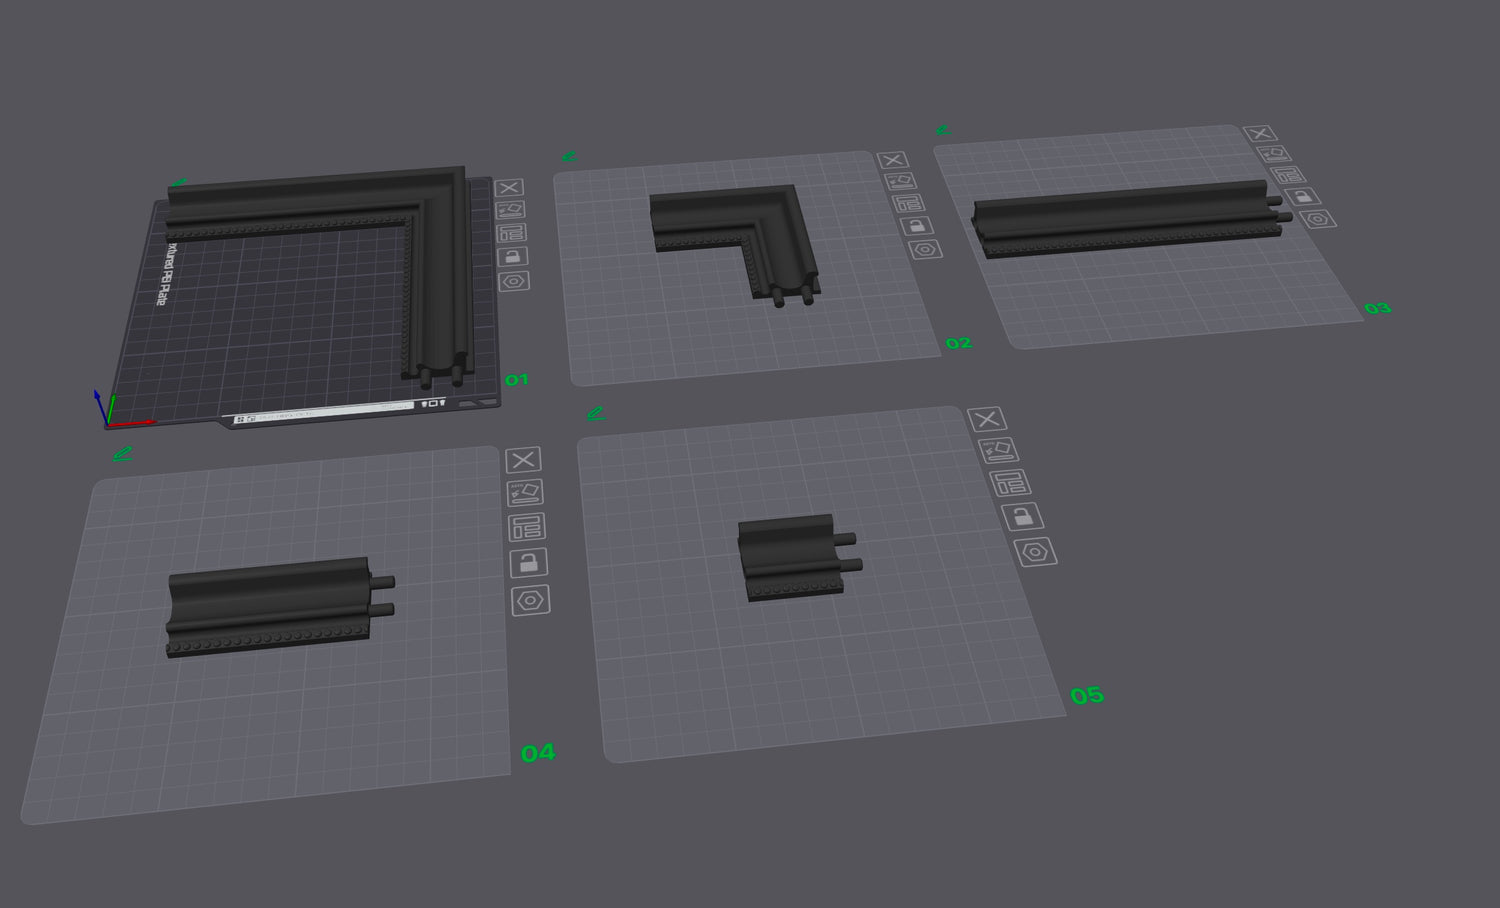The height and width of the screenshot is (908, 1500).
Task: Arrange objects on plate 04
Action: 526,527
